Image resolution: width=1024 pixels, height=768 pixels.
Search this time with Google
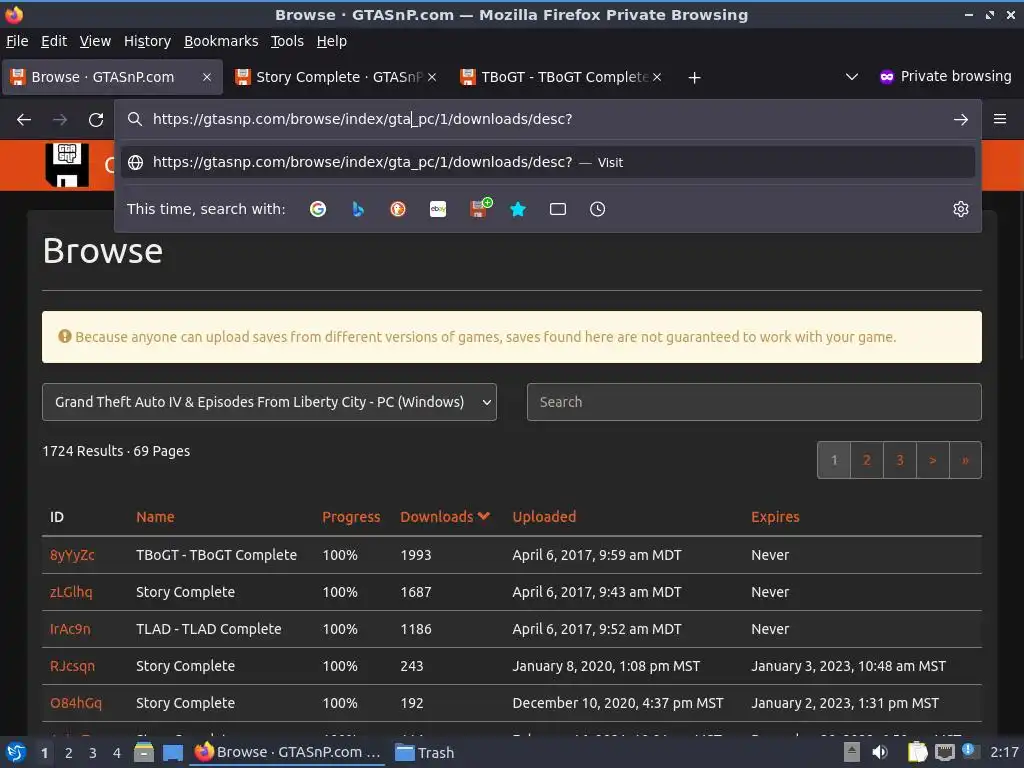(x=318, y=209)
